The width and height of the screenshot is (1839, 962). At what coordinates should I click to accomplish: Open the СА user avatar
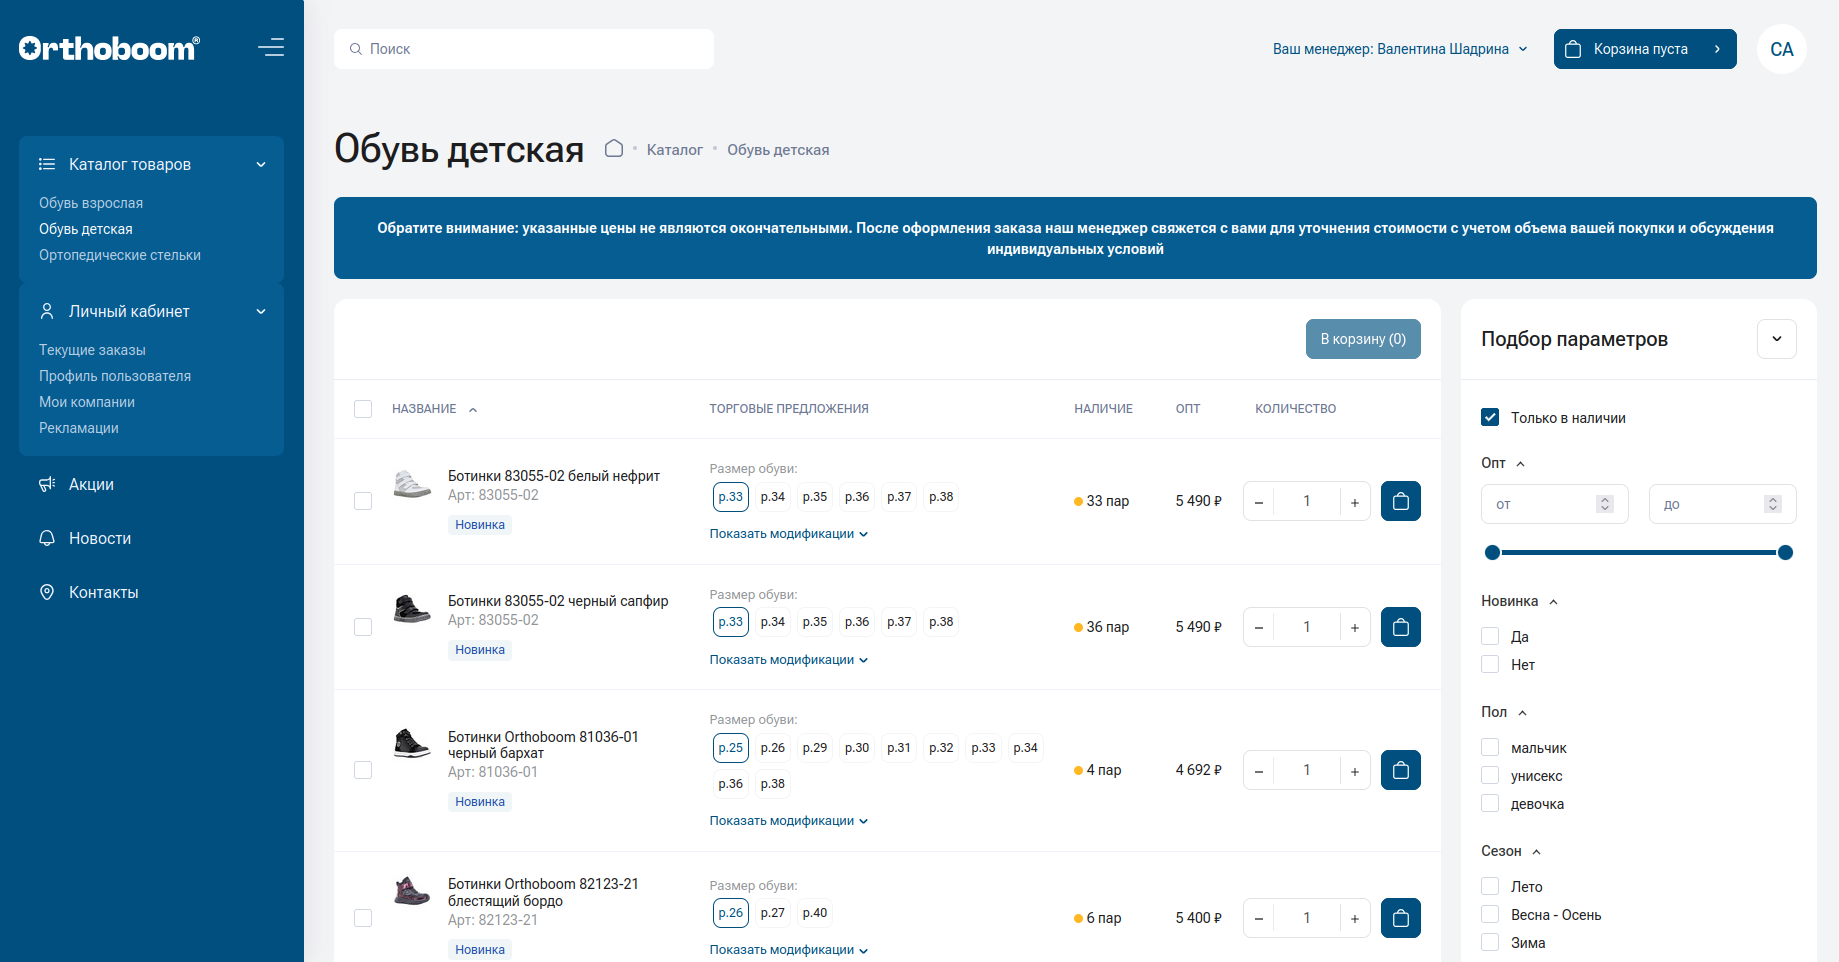1781,49
